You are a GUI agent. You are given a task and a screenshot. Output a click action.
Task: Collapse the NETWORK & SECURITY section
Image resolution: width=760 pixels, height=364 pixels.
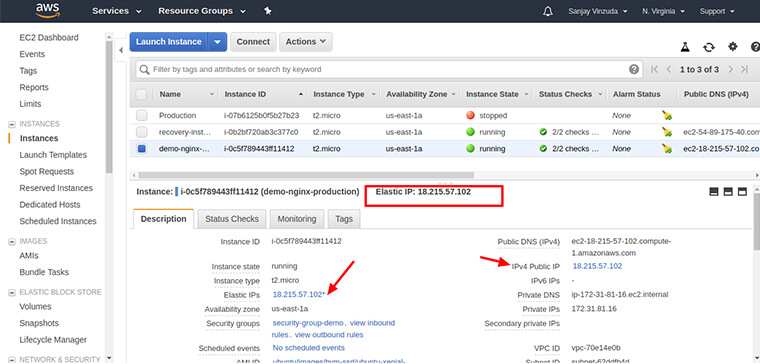[12, 360]
